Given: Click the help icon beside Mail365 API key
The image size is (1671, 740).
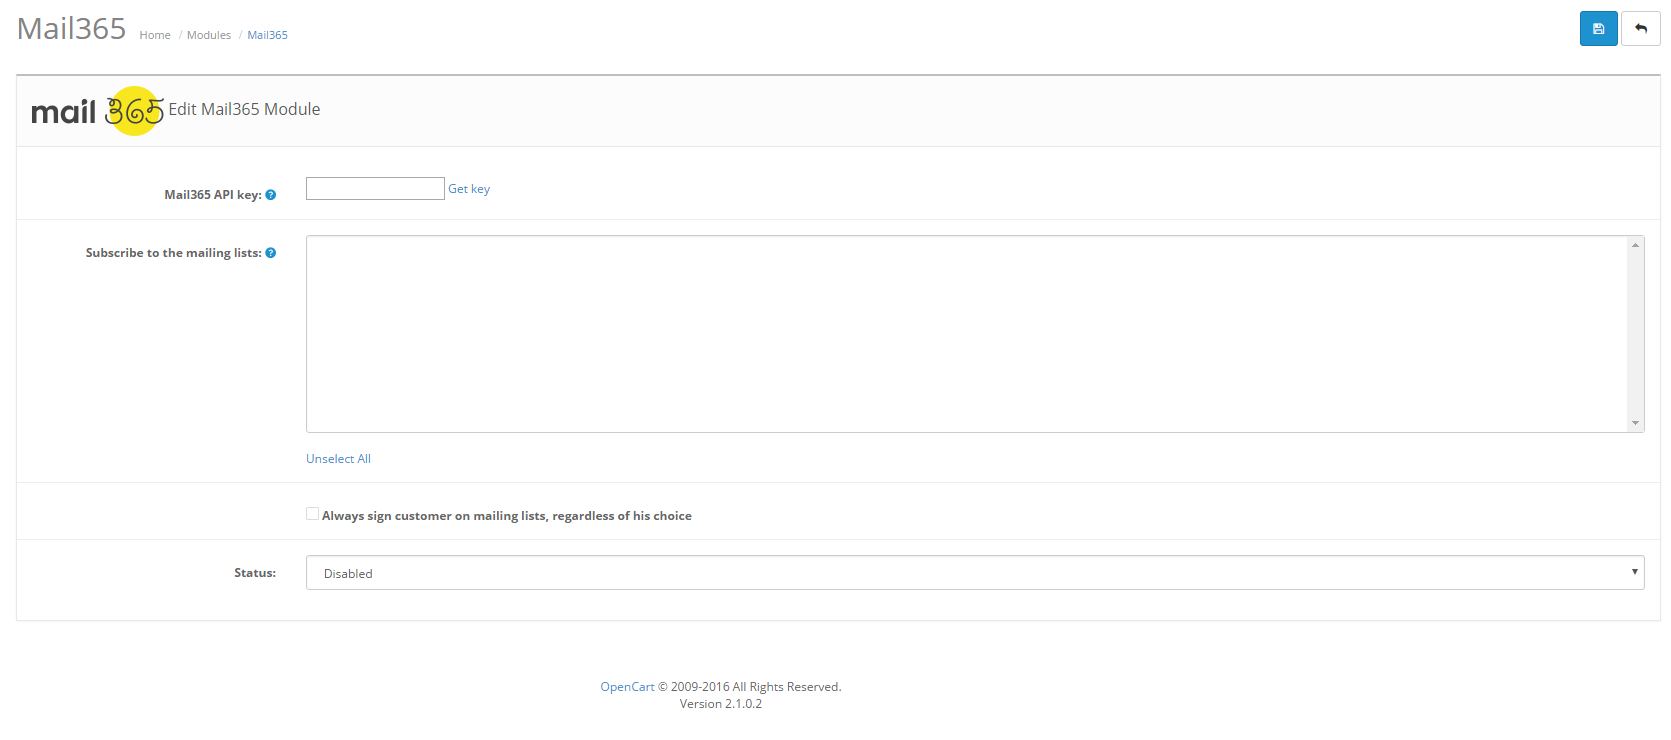Looking at the screenshot, I should coord(271,195).
